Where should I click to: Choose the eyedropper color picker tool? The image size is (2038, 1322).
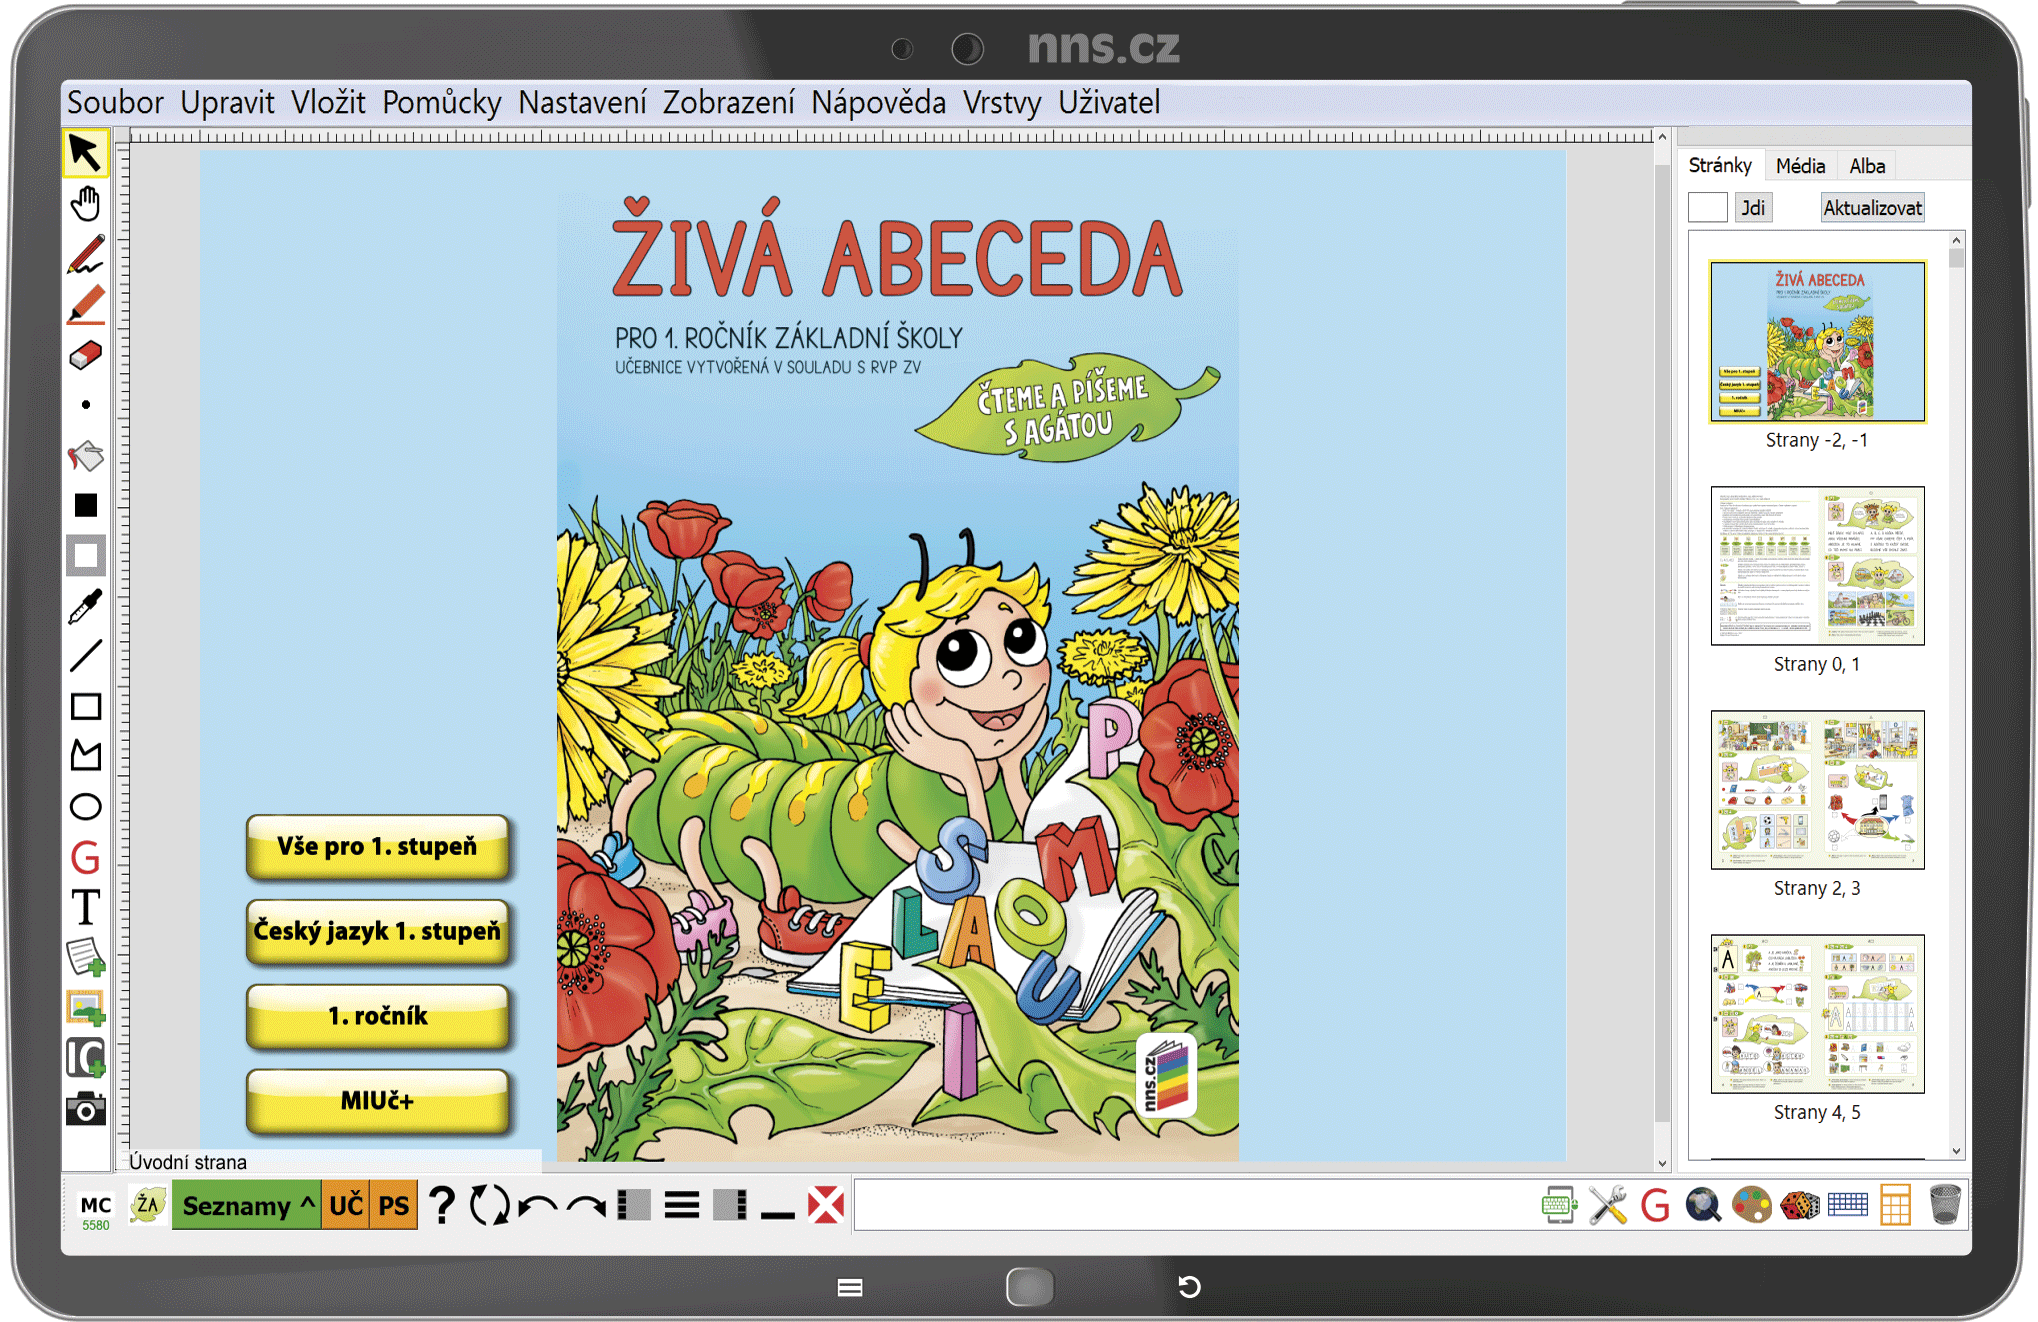click(86, 606)
